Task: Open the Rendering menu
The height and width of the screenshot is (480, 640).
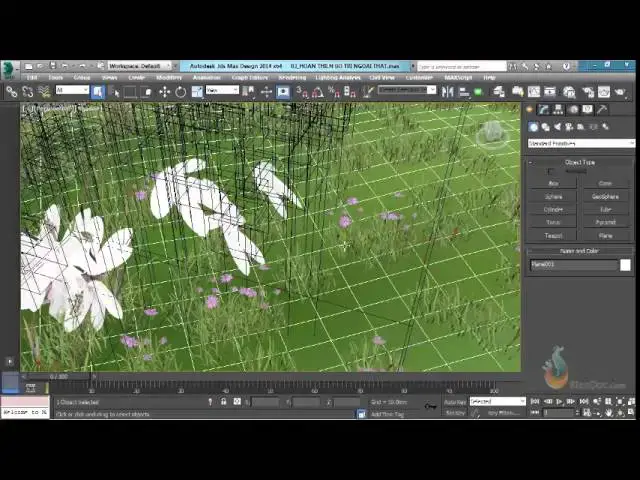Action: (x=292, y=78)
